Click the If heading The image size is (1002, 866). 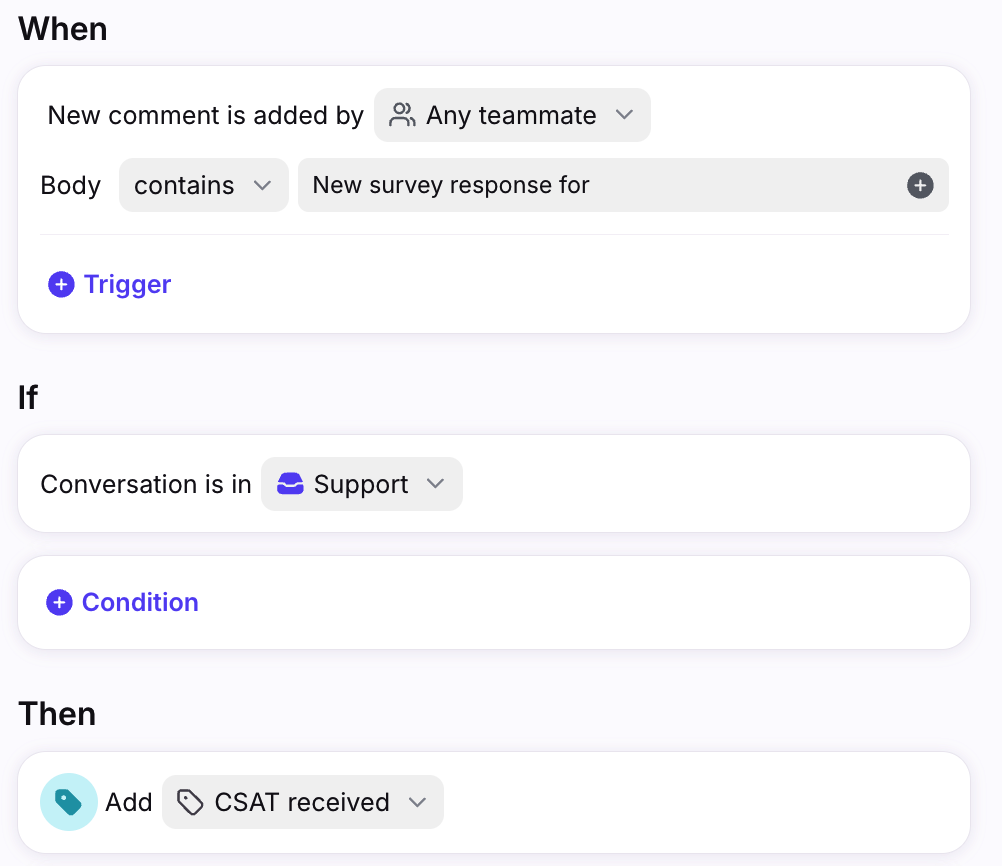tap(28, 398)
